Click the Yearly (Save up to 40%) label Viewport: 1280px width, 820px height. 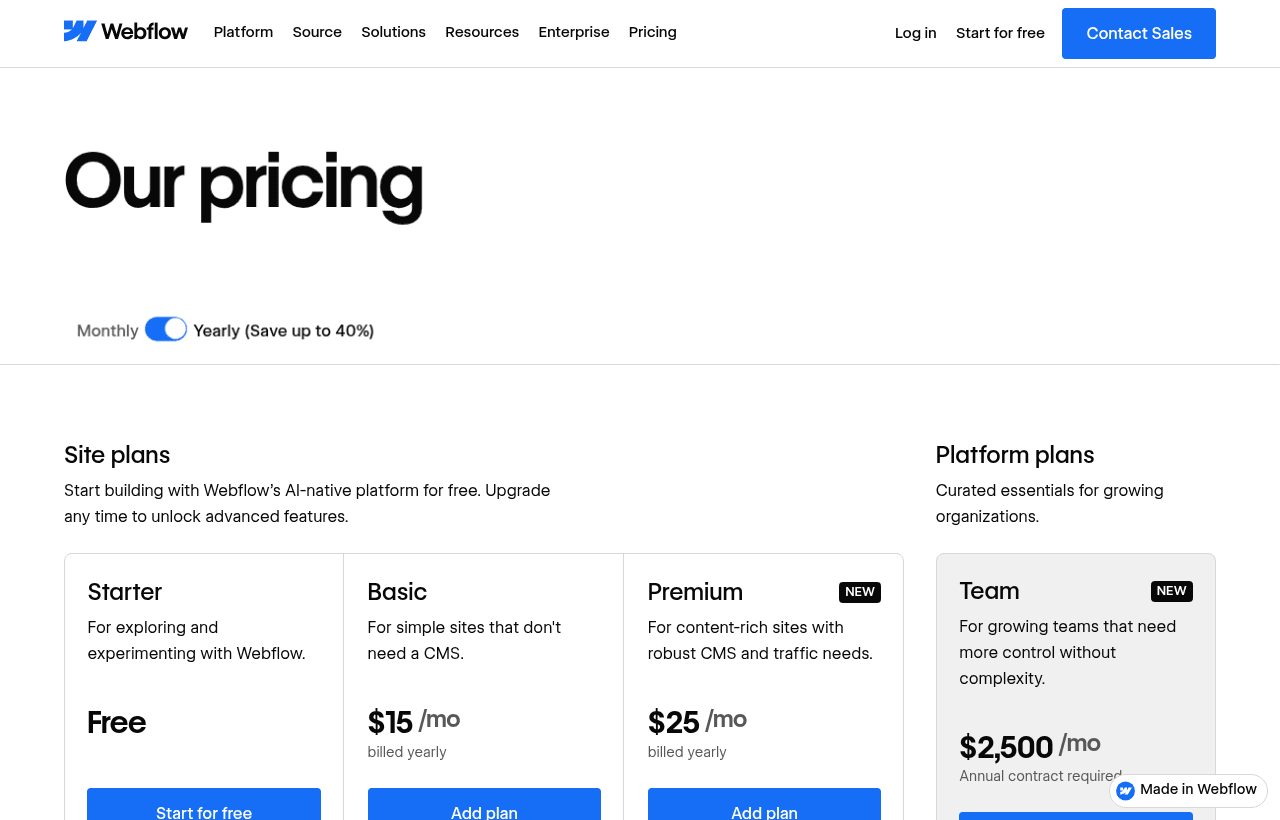point(284,330)
